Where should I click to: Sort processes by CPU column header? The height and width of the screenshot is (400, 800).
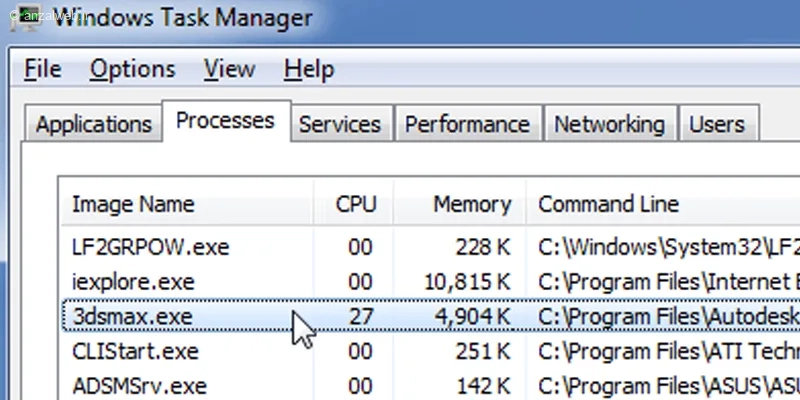tap(356, 205)
